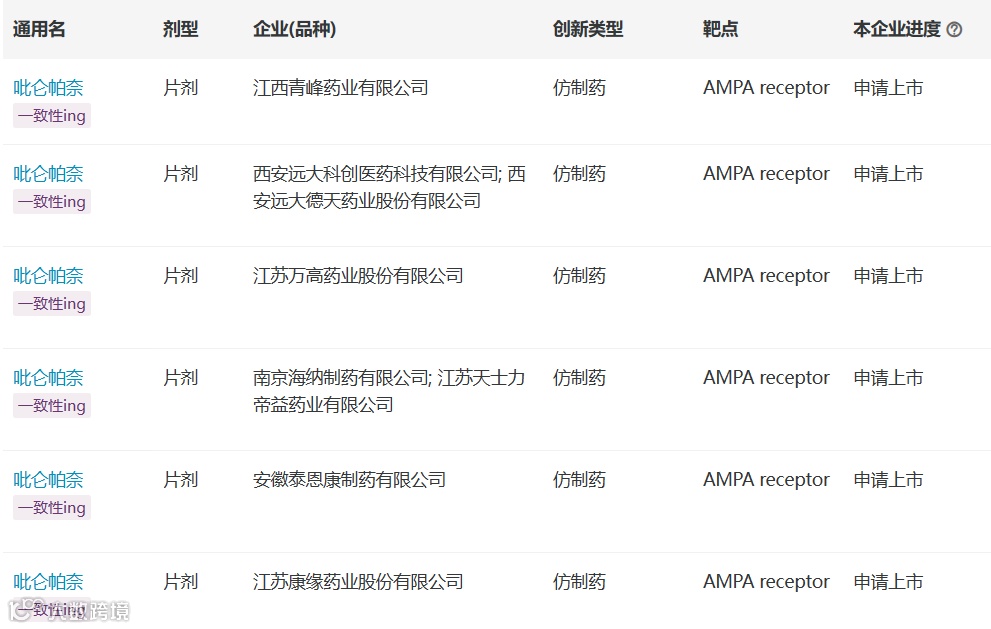Click 仿制药 in 南京海纳制药 row

[579, 378]
